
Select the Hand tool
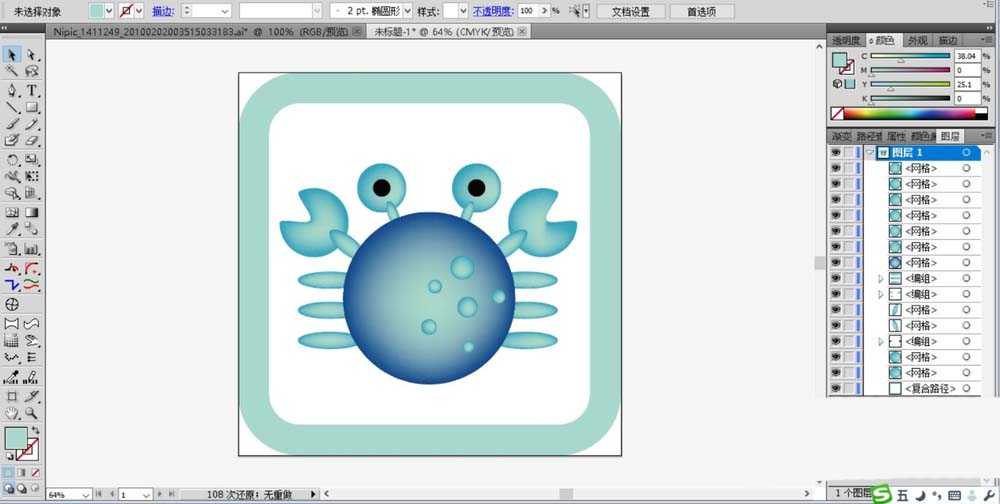click(x=12, y=413)
